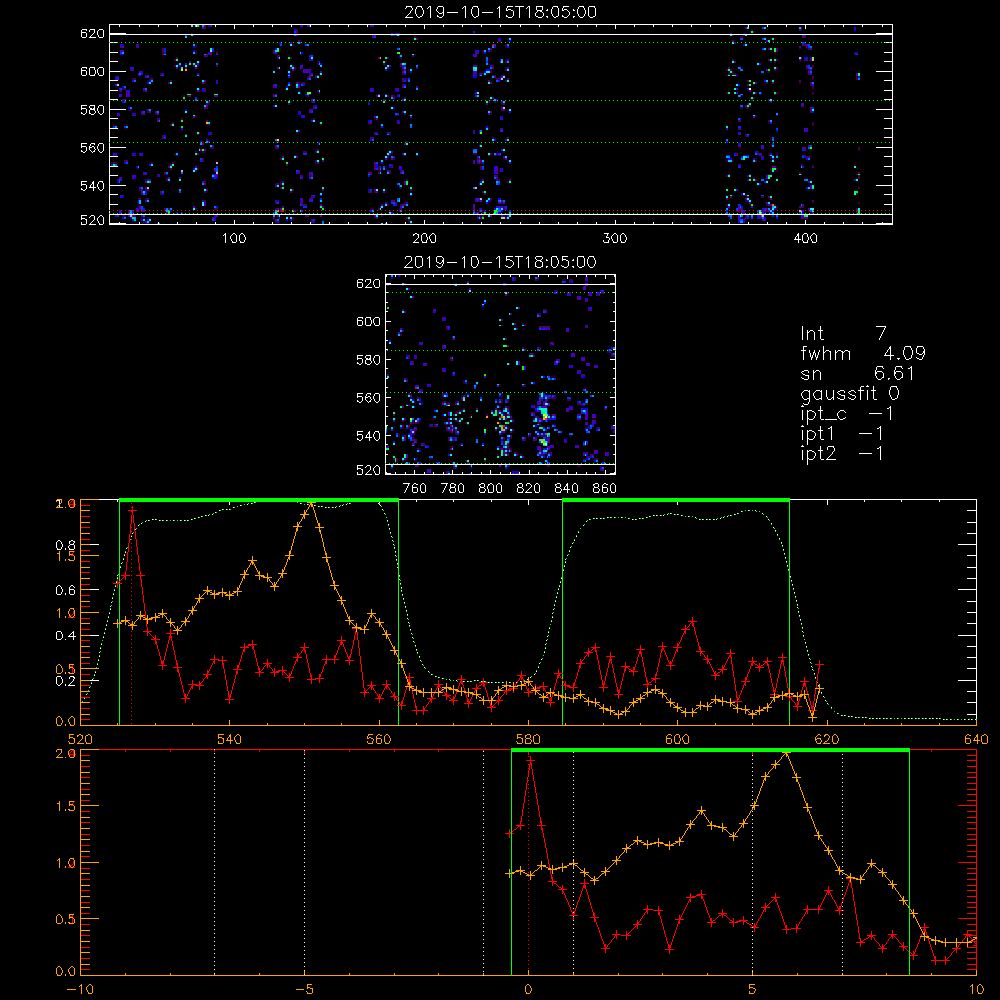Click x-axis label "520" on the profile plot
Screen dimensions: 1000x1000
coord(80,740)
